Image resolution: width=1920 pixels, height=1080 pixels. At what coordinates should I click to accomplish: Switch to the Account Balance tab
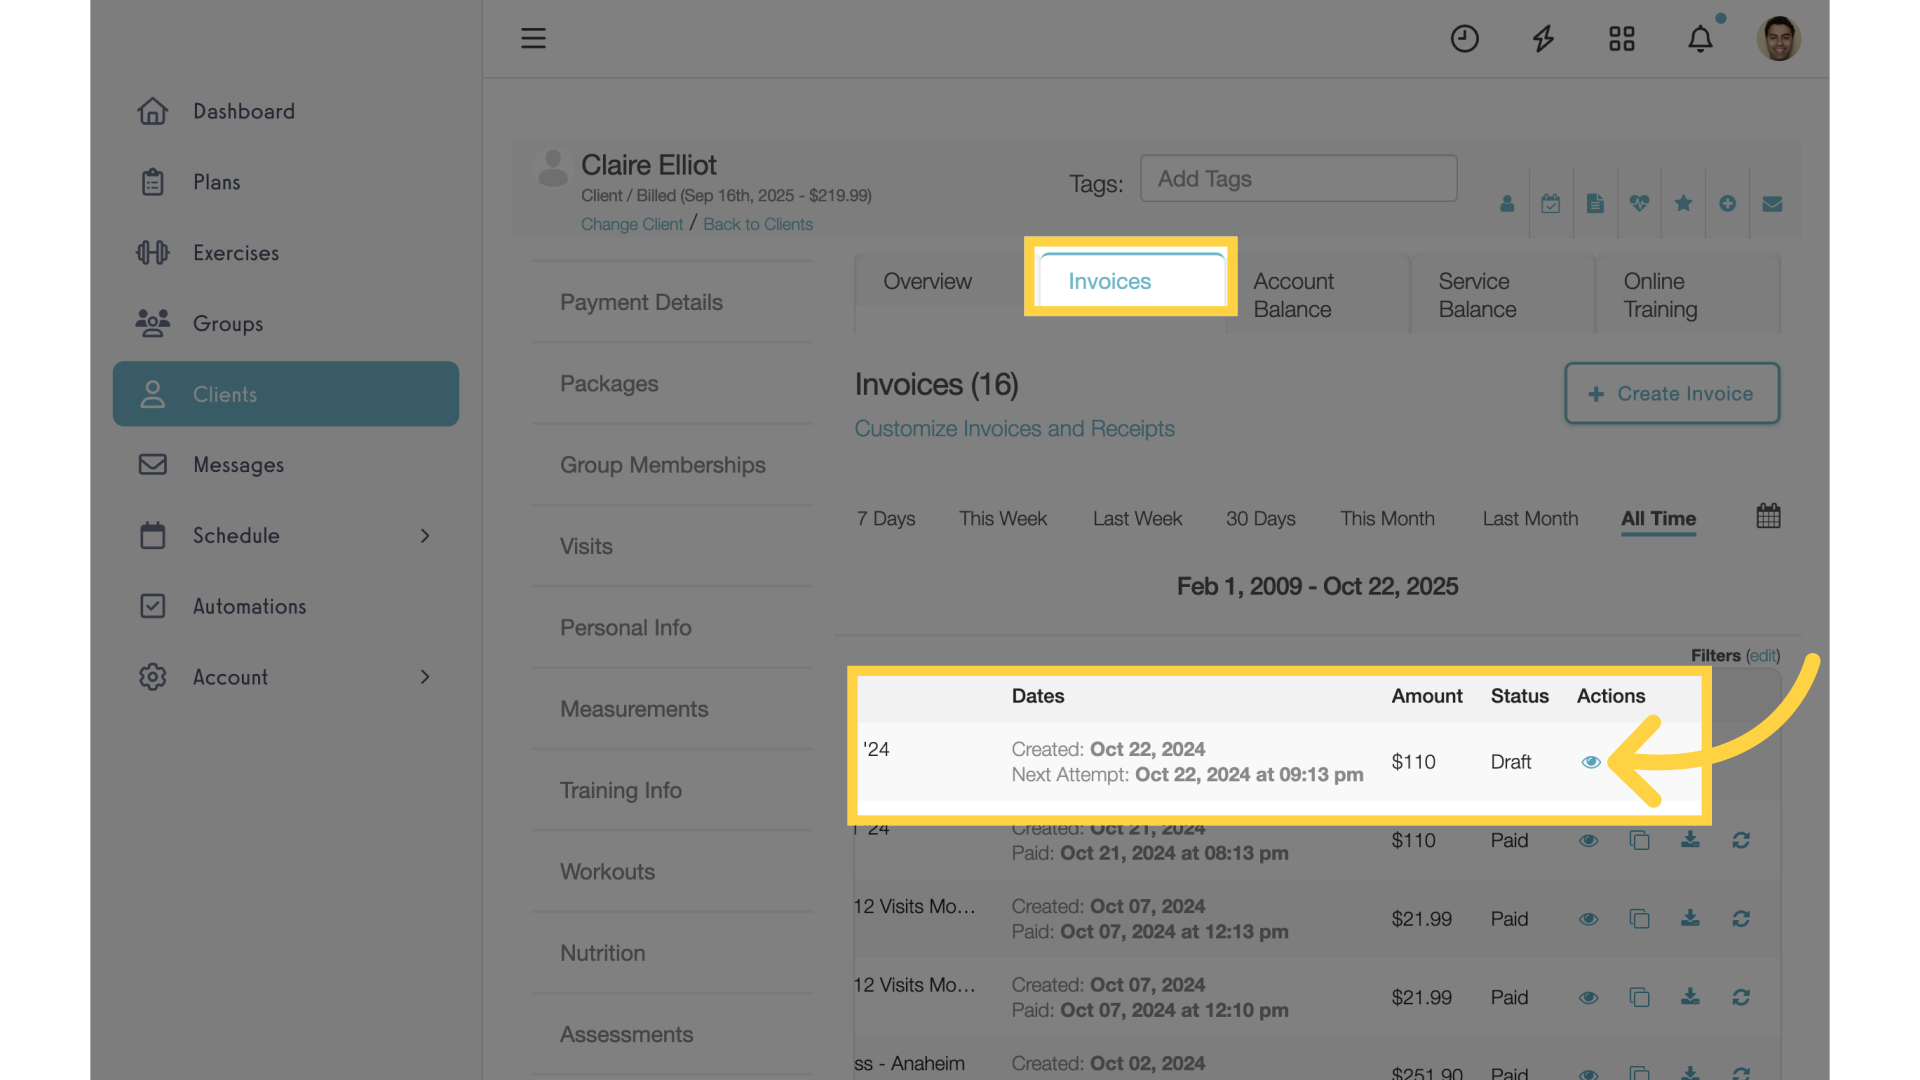point(1318,295)
